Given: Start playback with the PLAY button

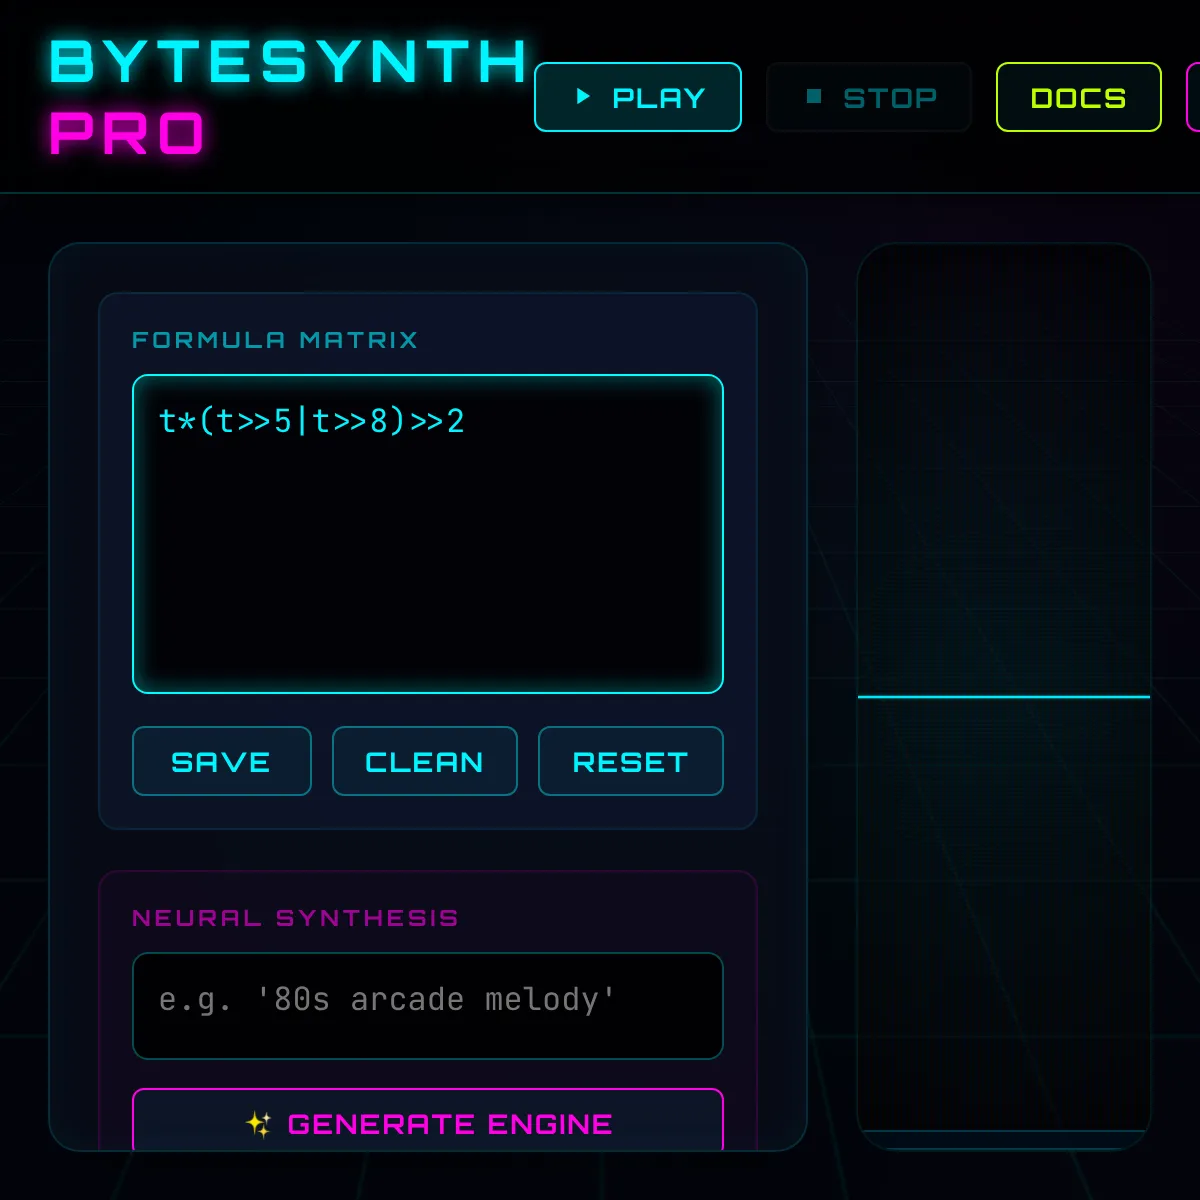Looking at the screenshot, I should (x=638, y=97).
